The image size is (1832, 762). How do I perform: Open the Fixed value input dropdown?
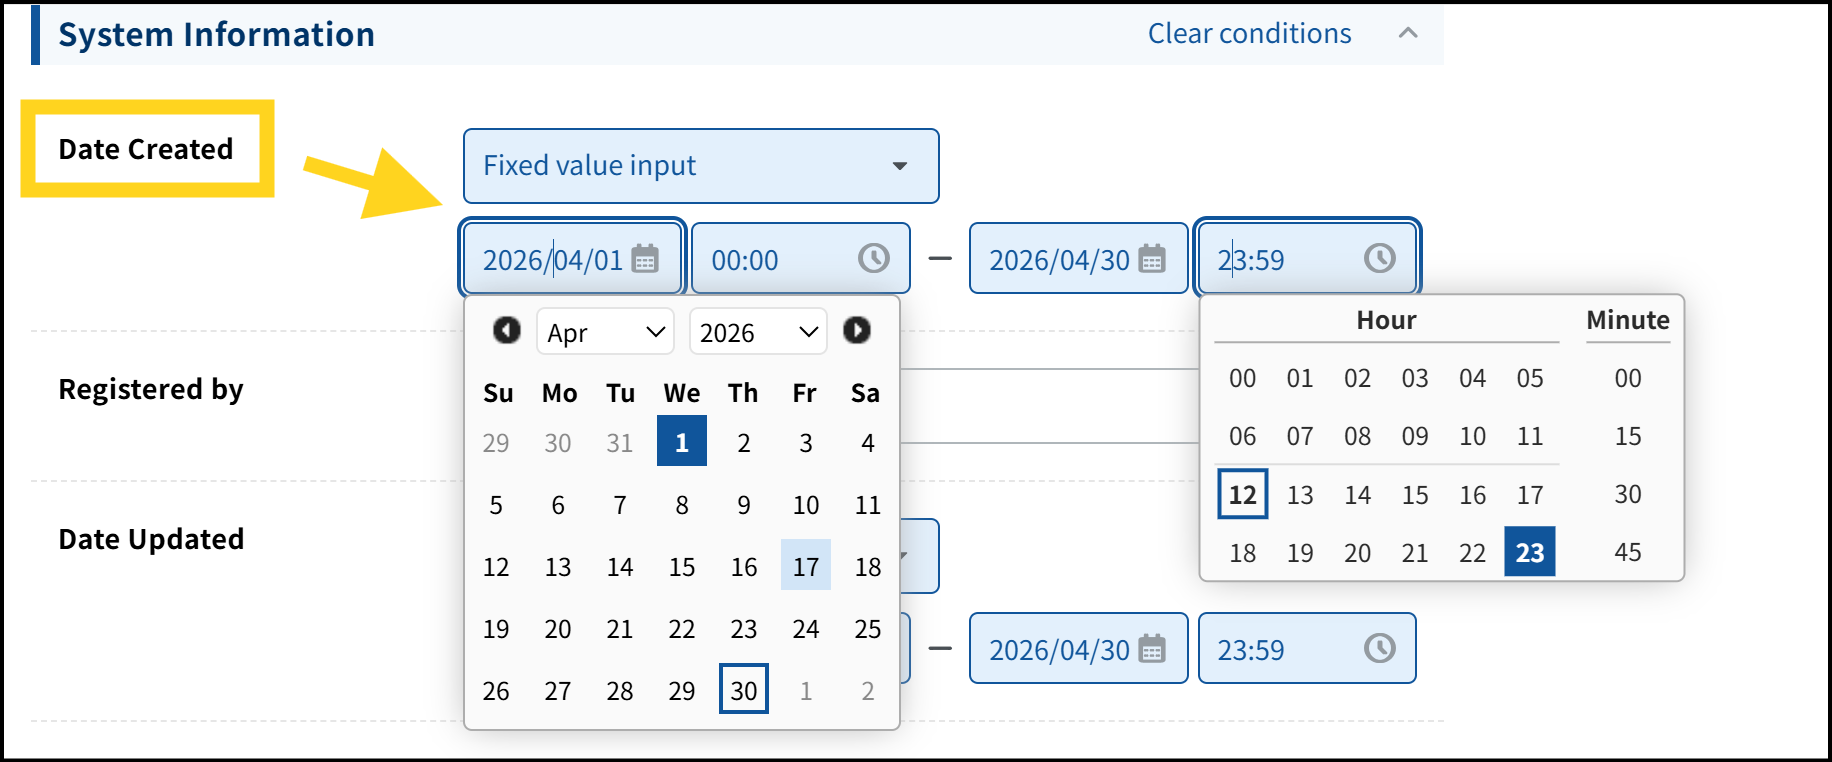tap(700, 166)
